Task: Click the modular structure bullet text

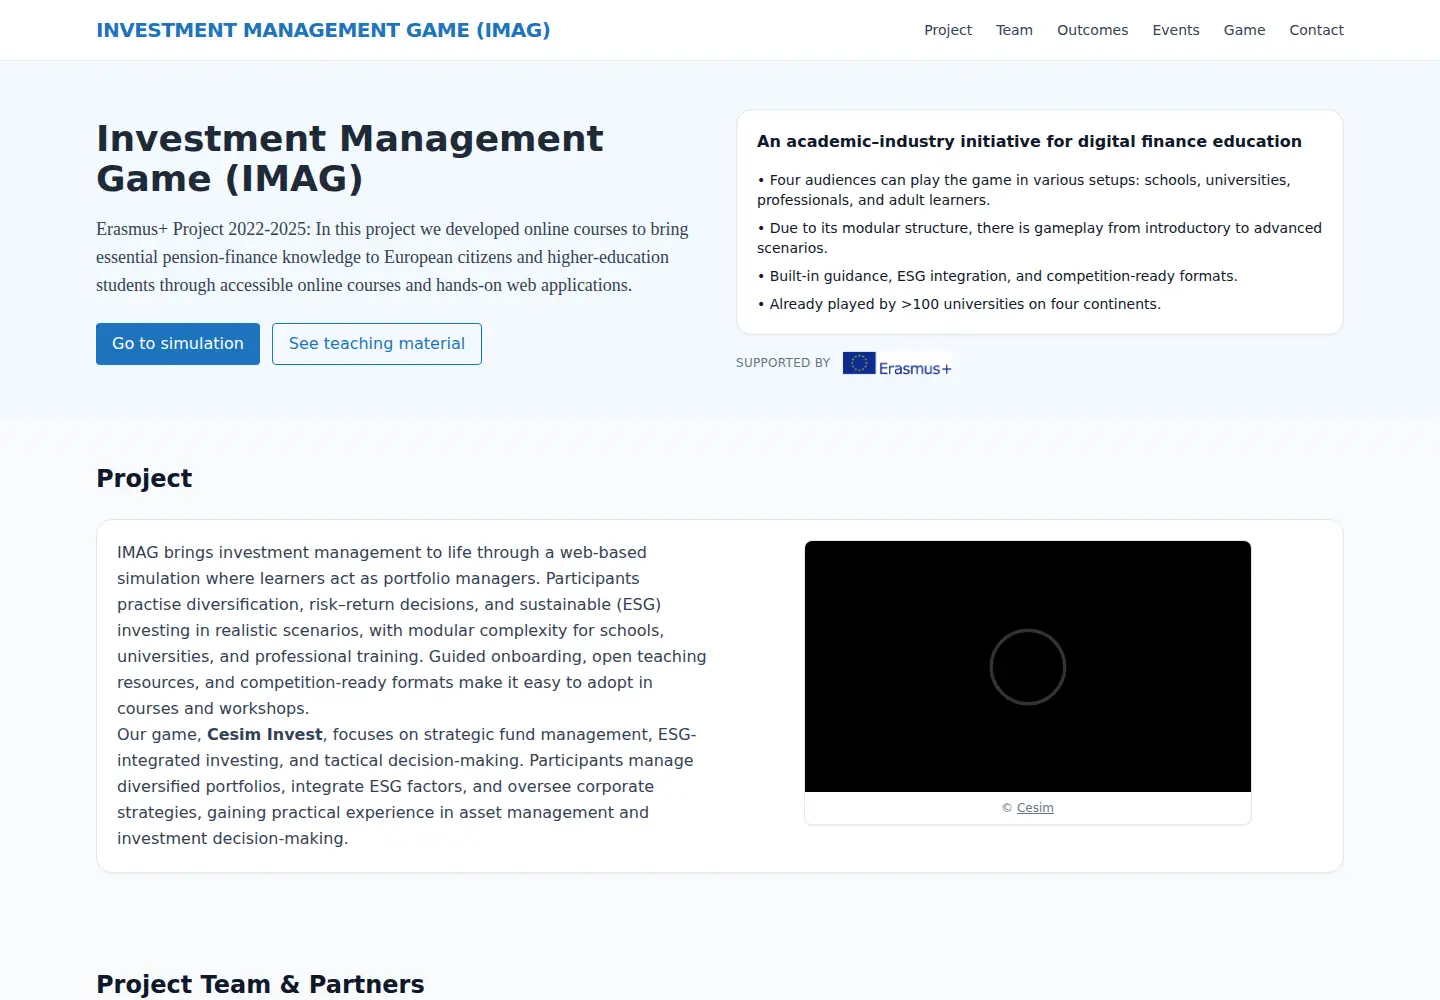Action: 1039,238
